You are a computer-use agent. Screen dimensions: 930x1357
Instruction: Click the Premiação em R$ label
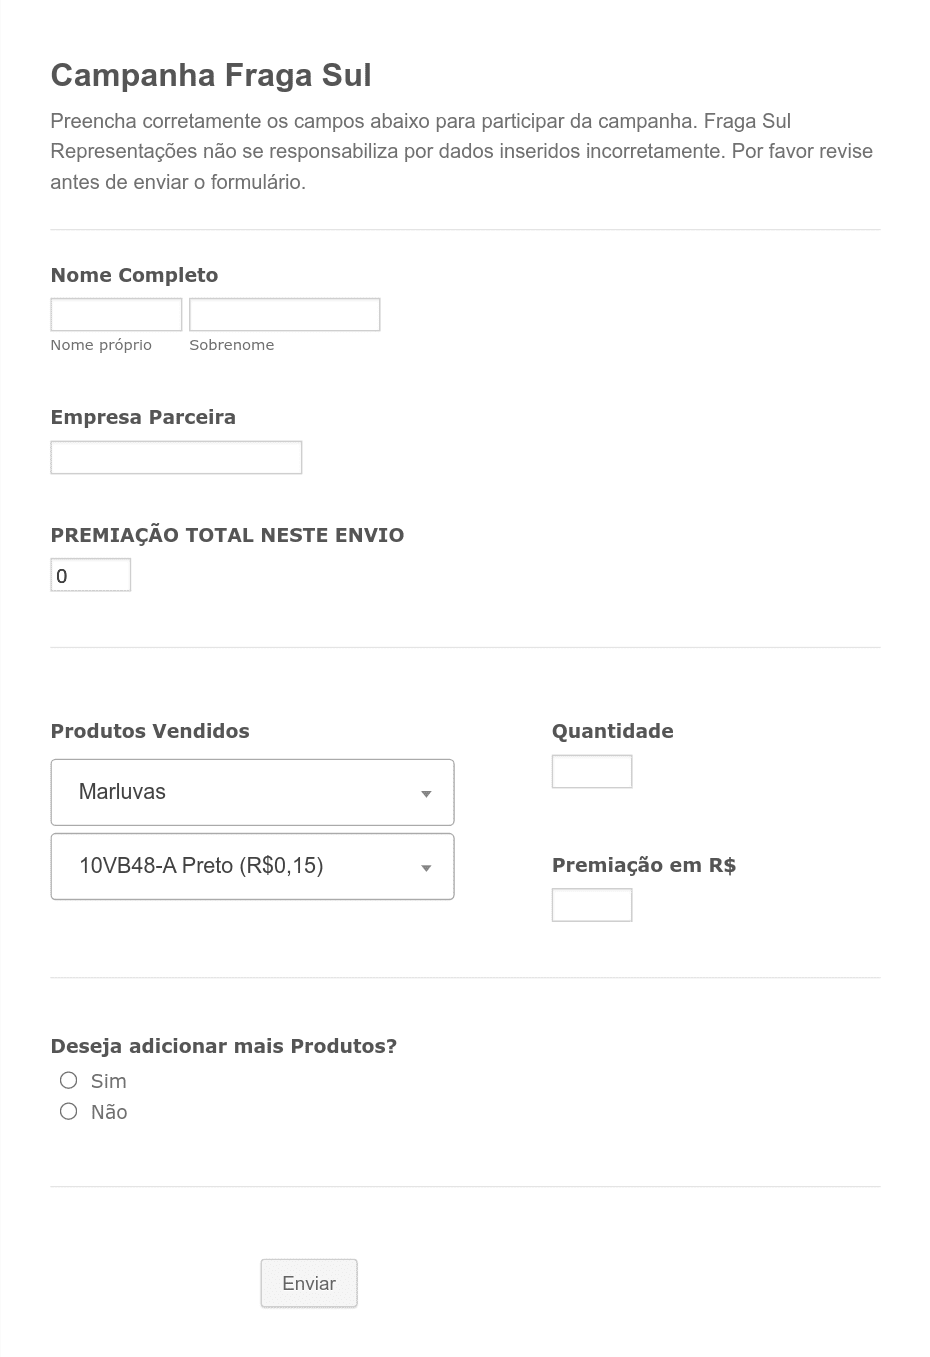644,865
